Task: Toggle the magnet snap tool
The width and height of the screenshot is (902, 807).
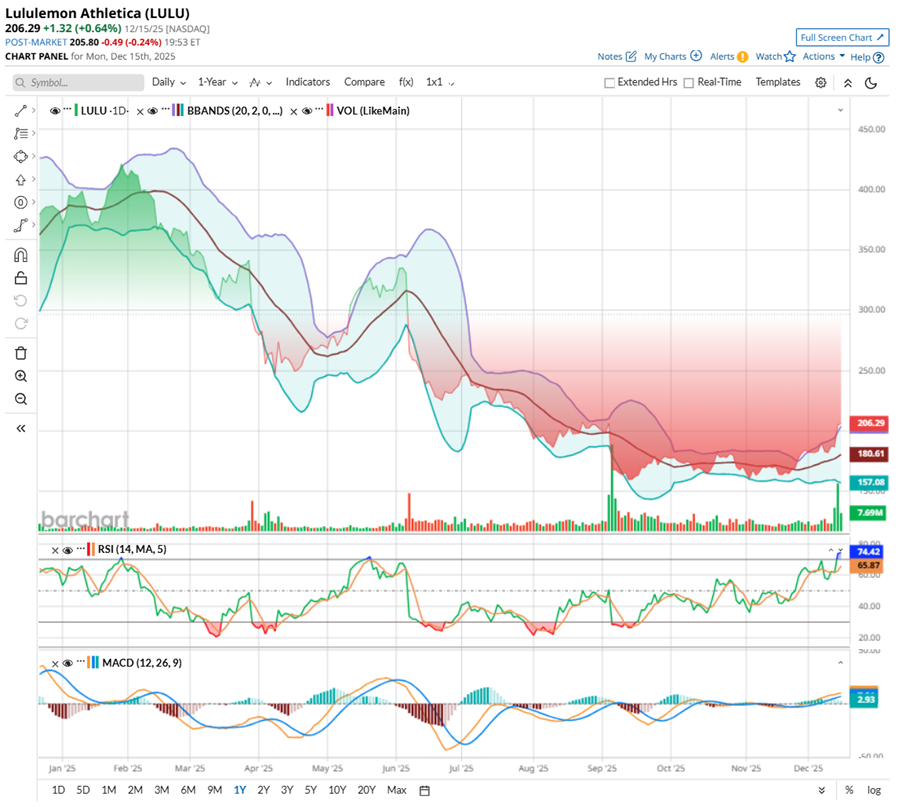Action: pyautogui.click(x=21, y=255)
